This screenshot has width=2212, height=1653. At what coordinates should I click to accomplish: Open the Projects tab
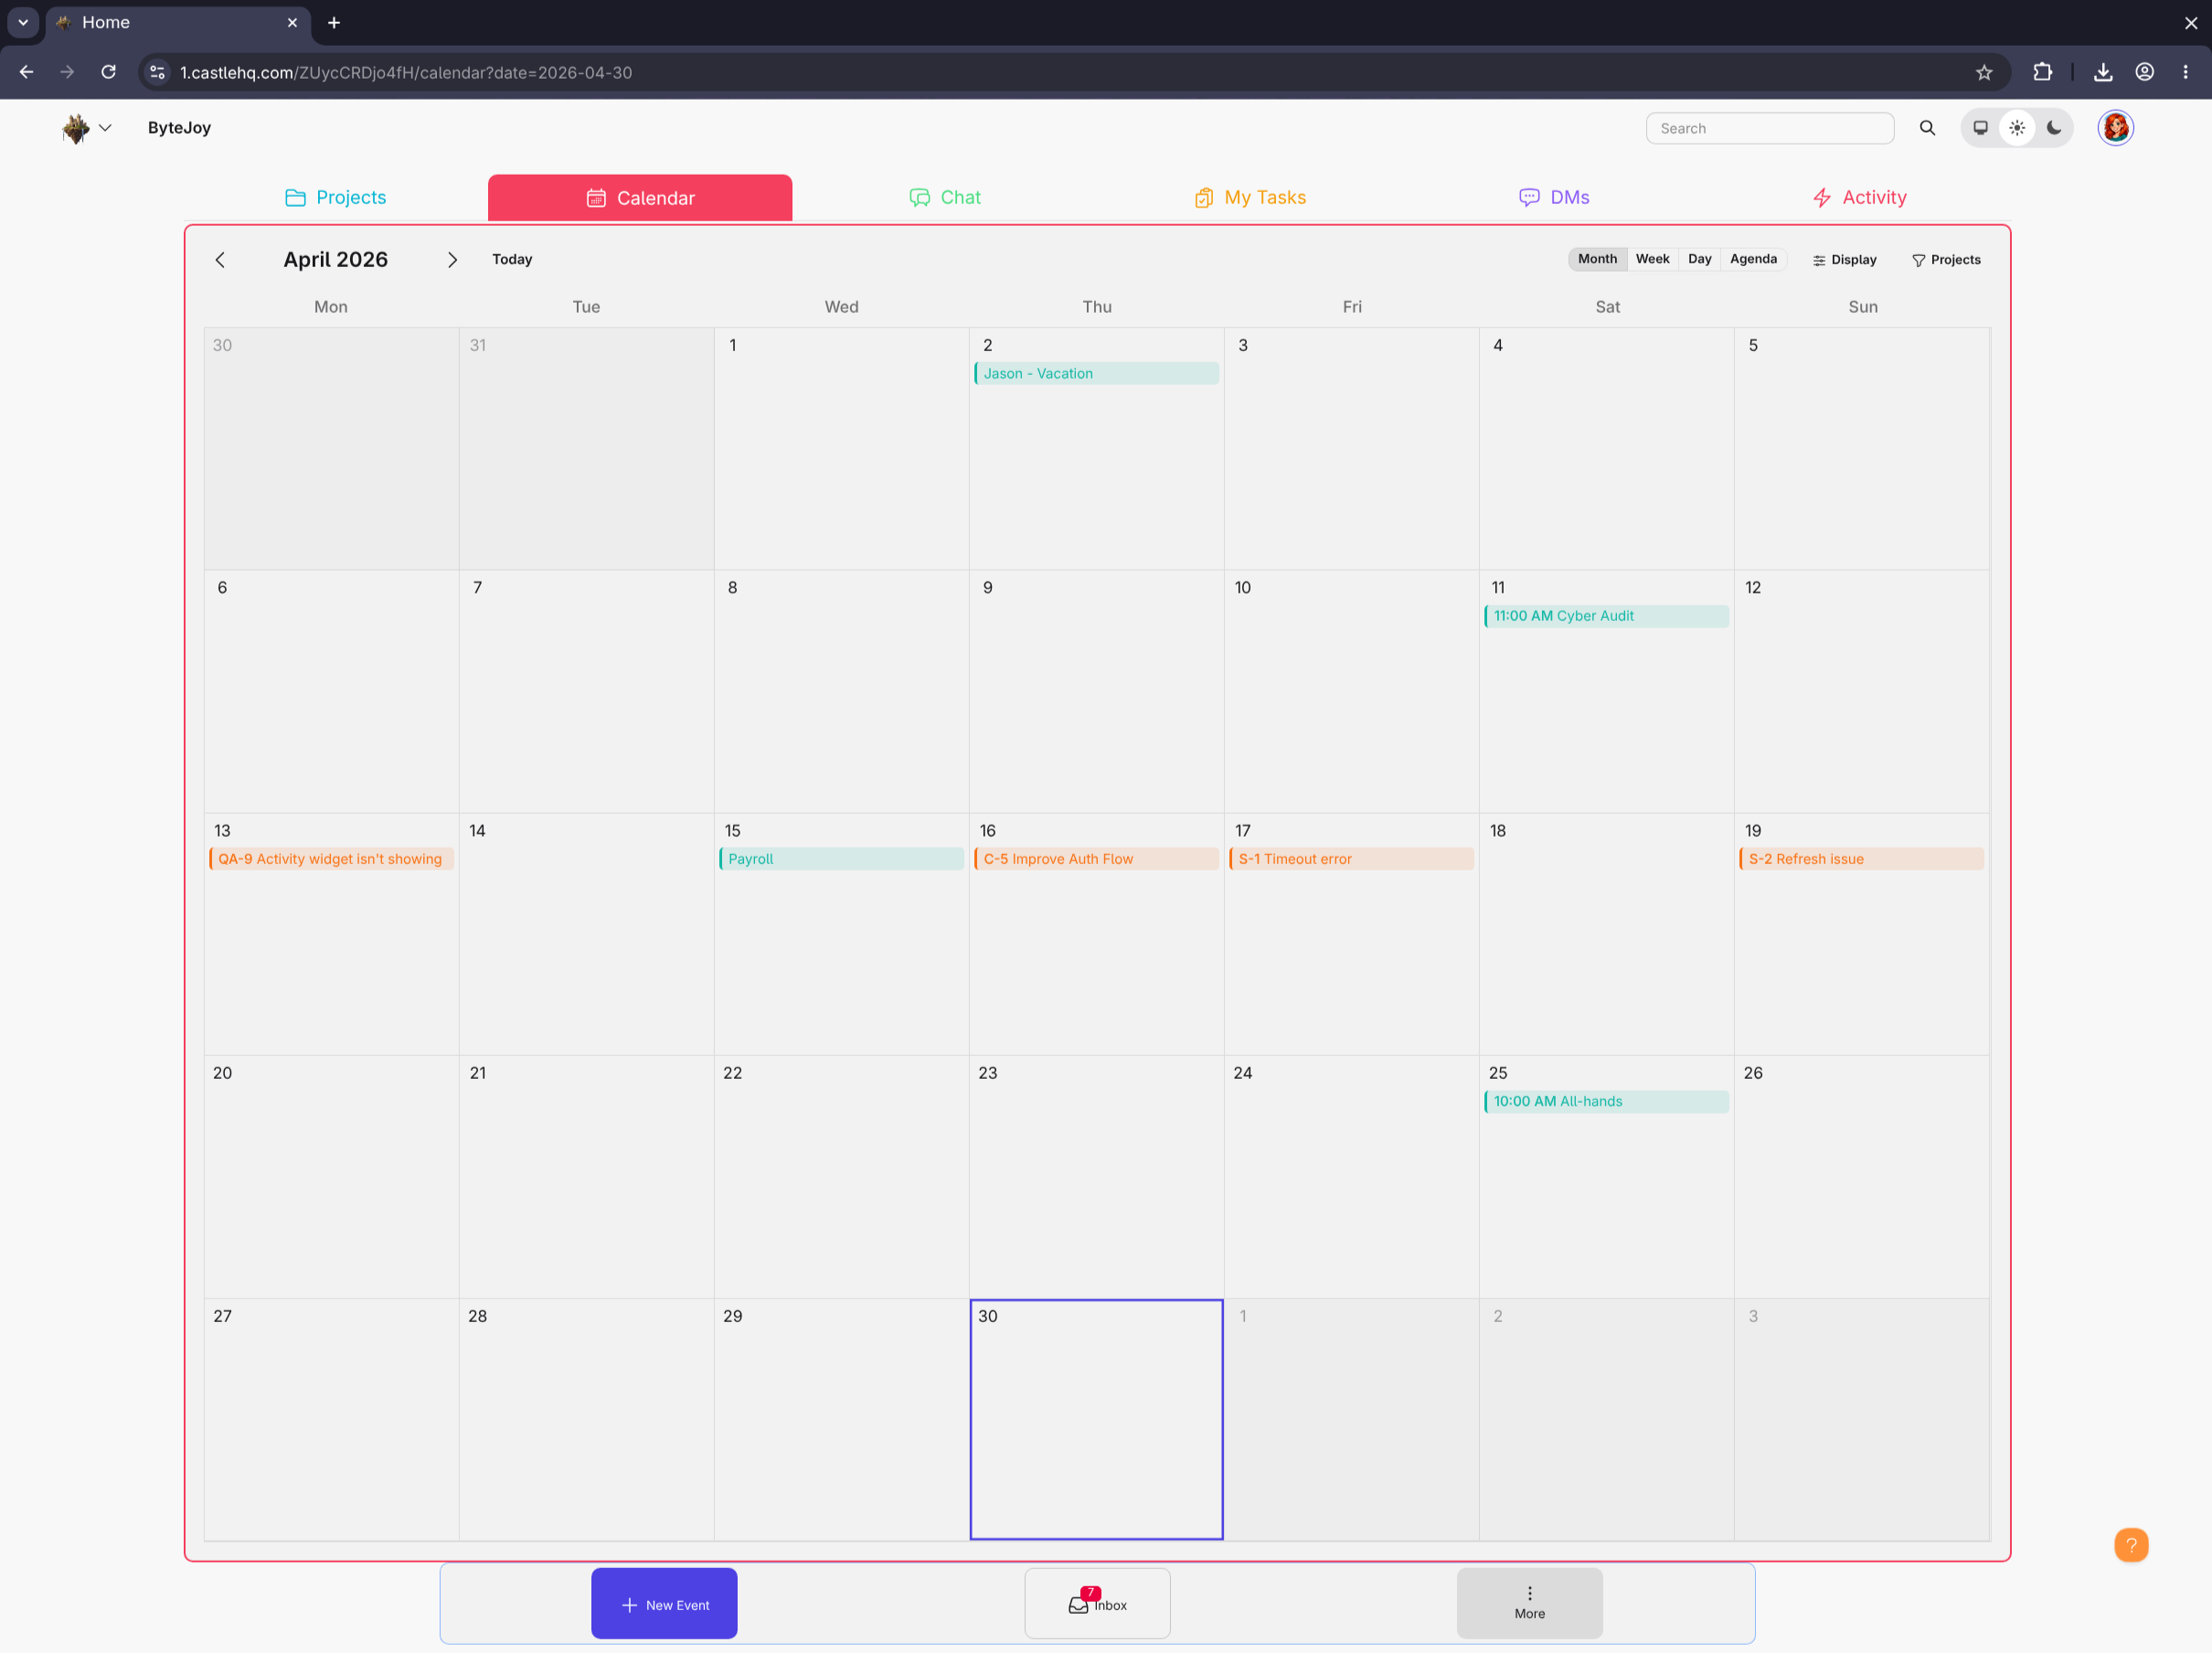pyautogui.click(x=336, y=197)
